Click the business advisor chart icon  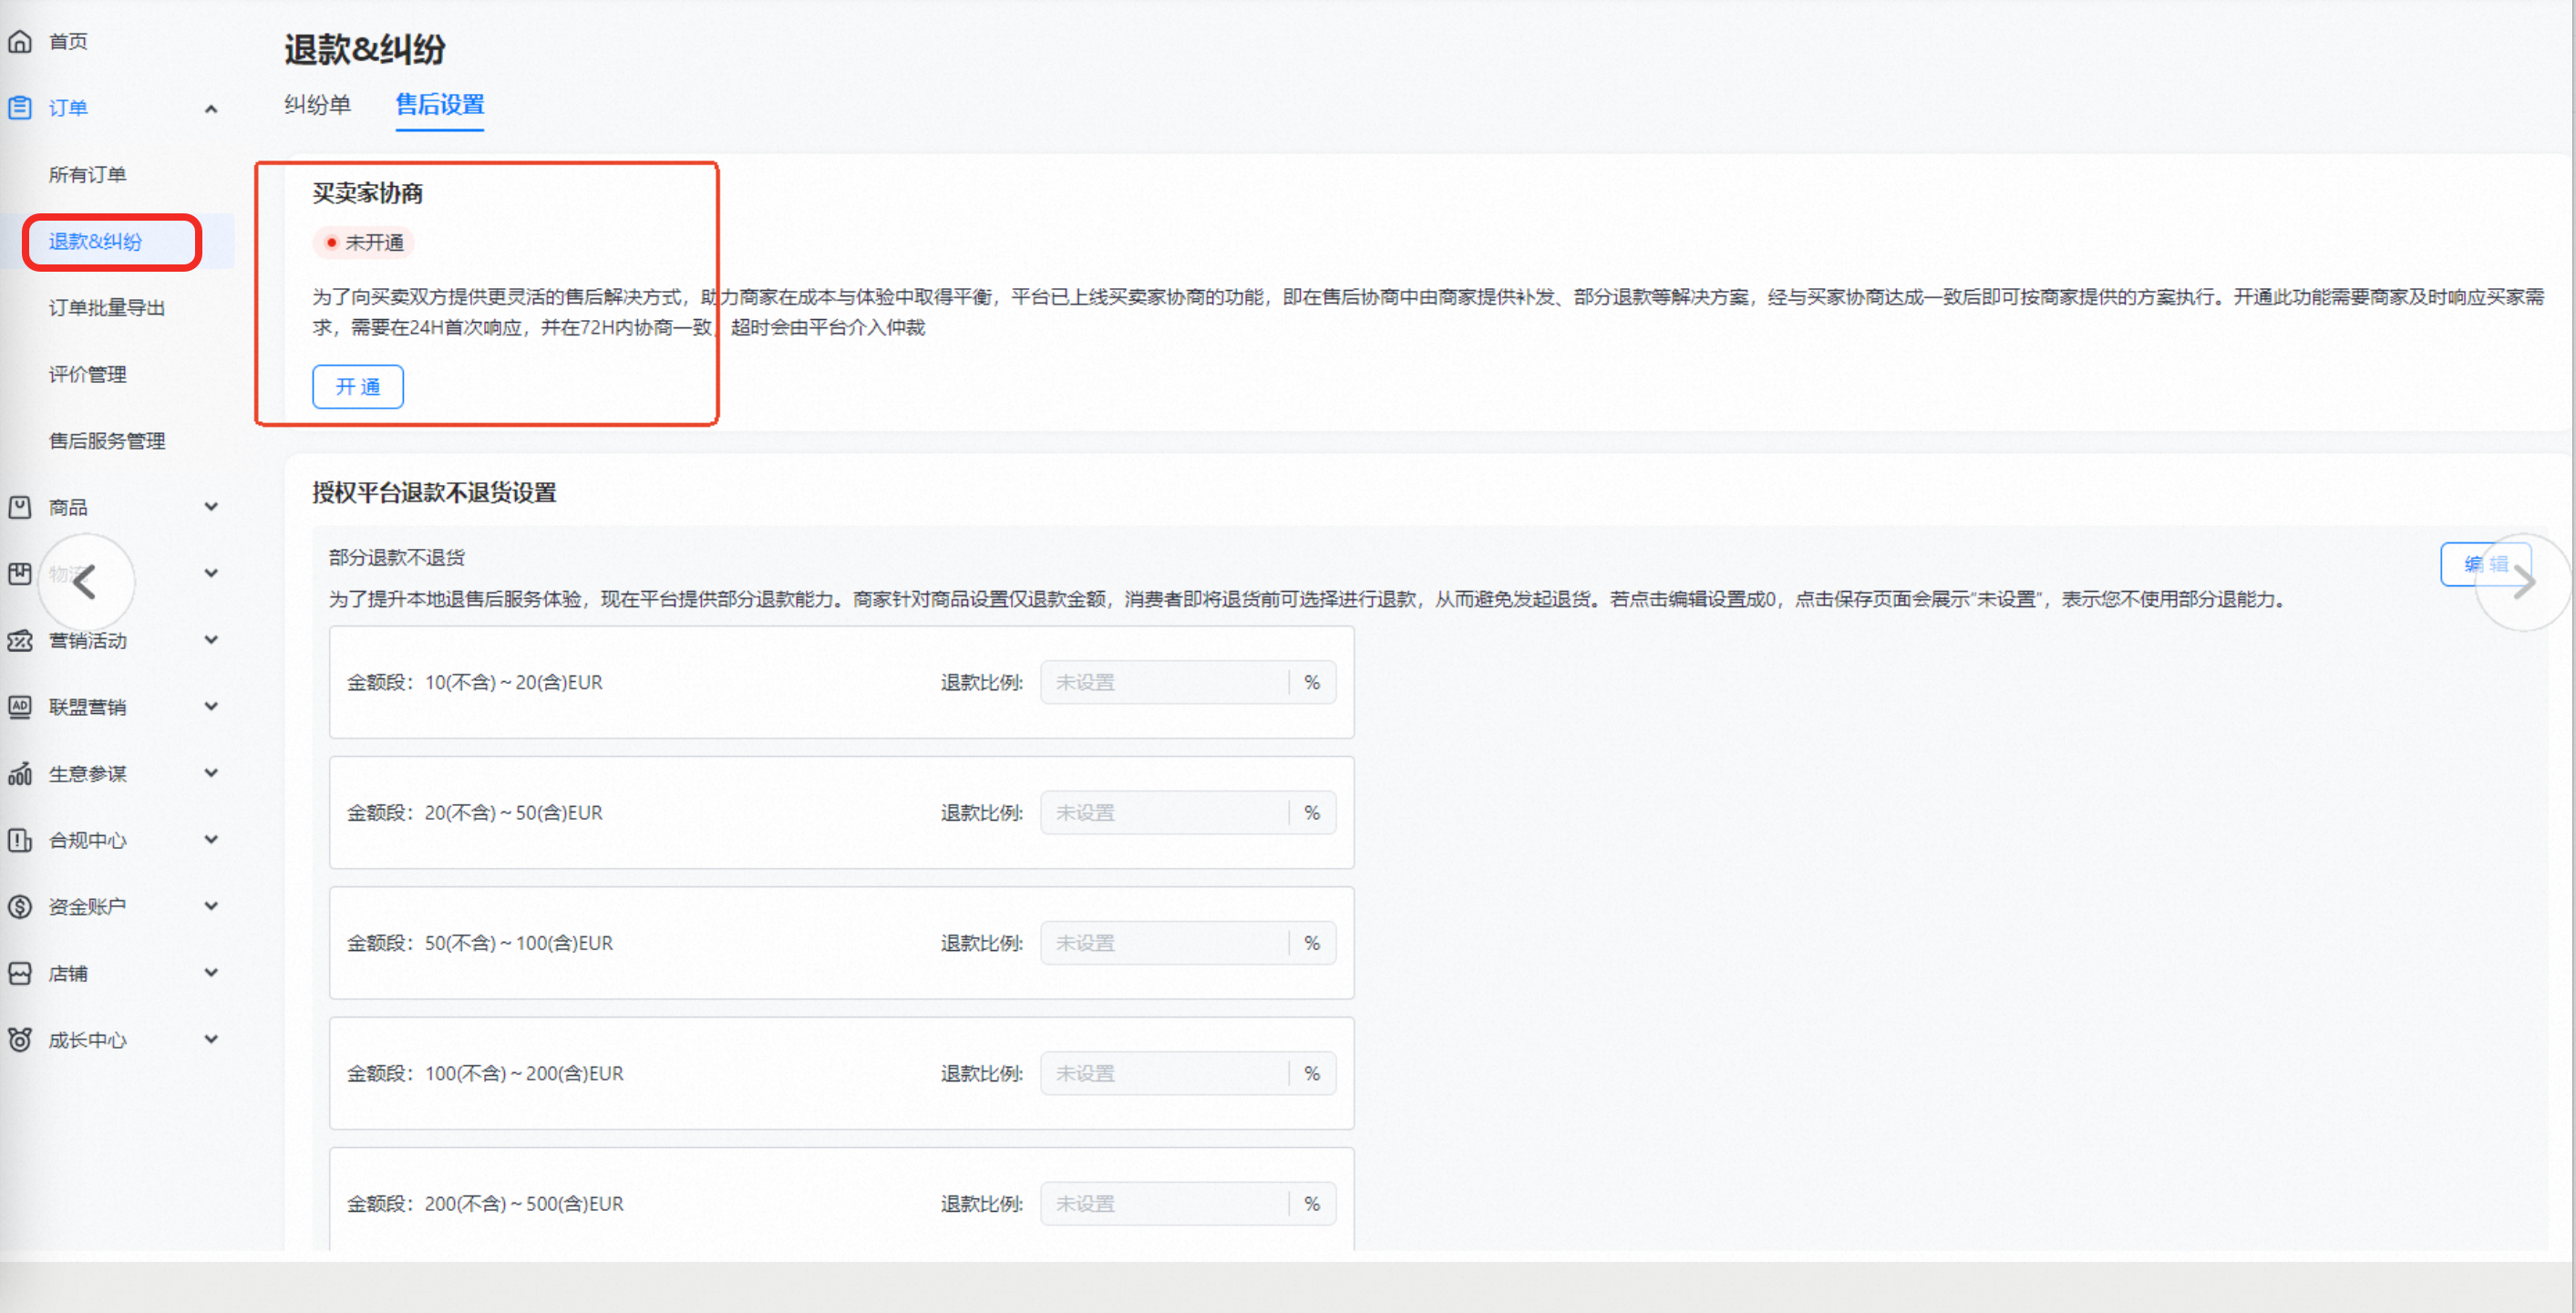click(20, 774)
